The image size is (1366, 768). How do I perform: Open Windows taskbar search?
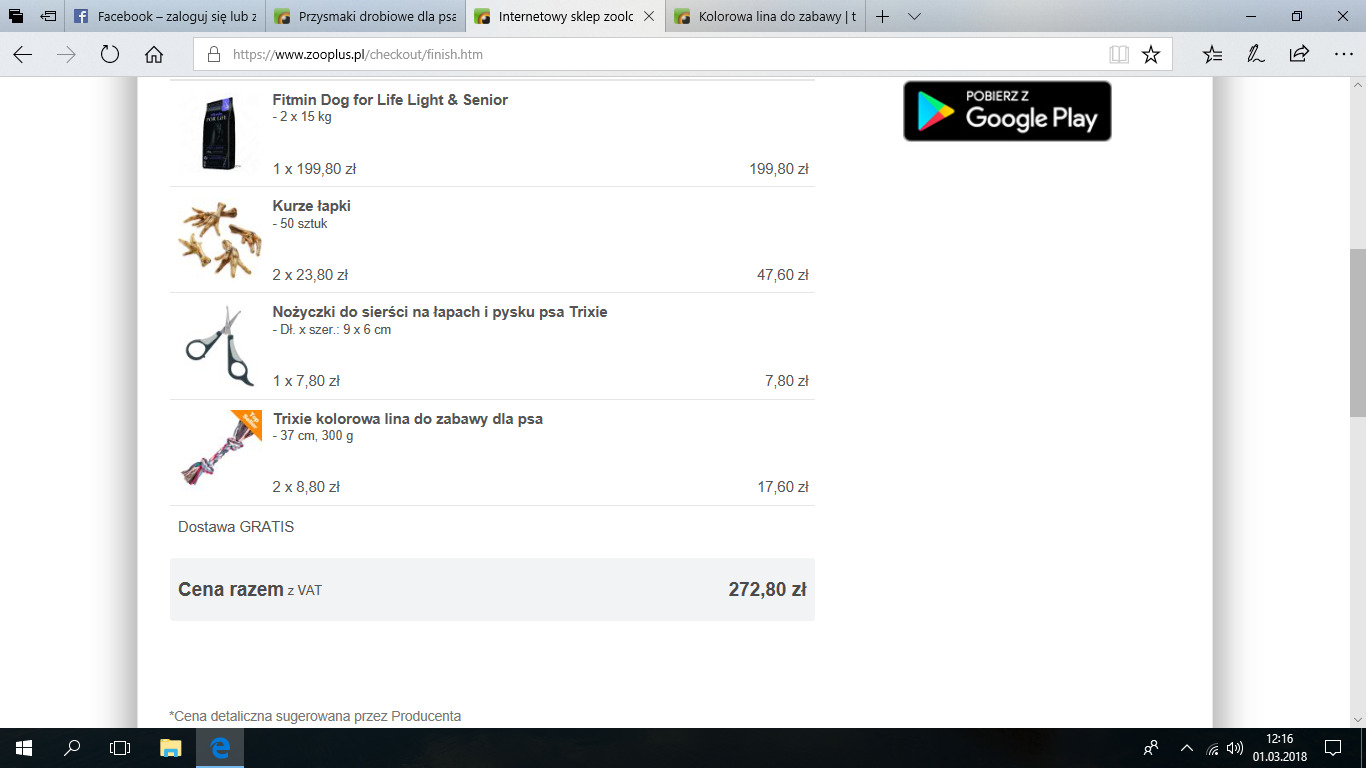[x=72, y=748]
